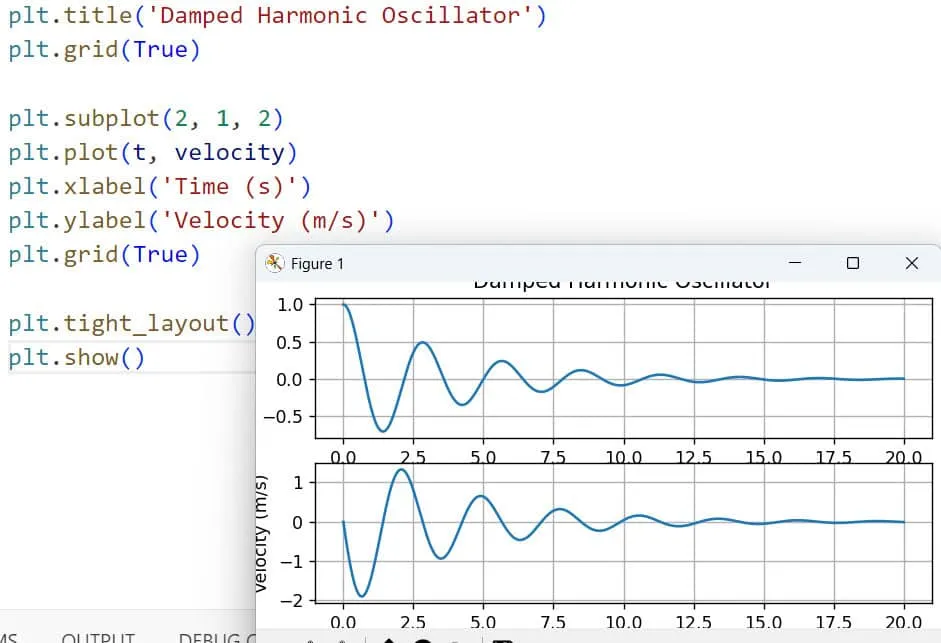Click the plt.grid(True) line below plt.title
This screenshot has width=941, height=643.
tap(104, 50)
